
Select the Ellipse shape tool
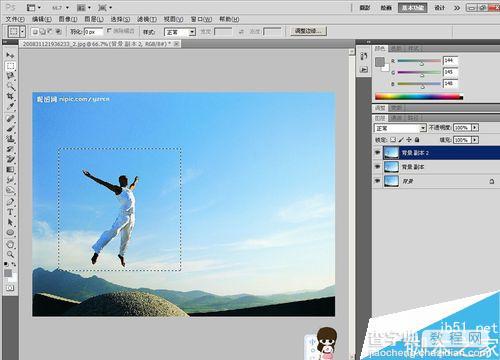[10, 233]
